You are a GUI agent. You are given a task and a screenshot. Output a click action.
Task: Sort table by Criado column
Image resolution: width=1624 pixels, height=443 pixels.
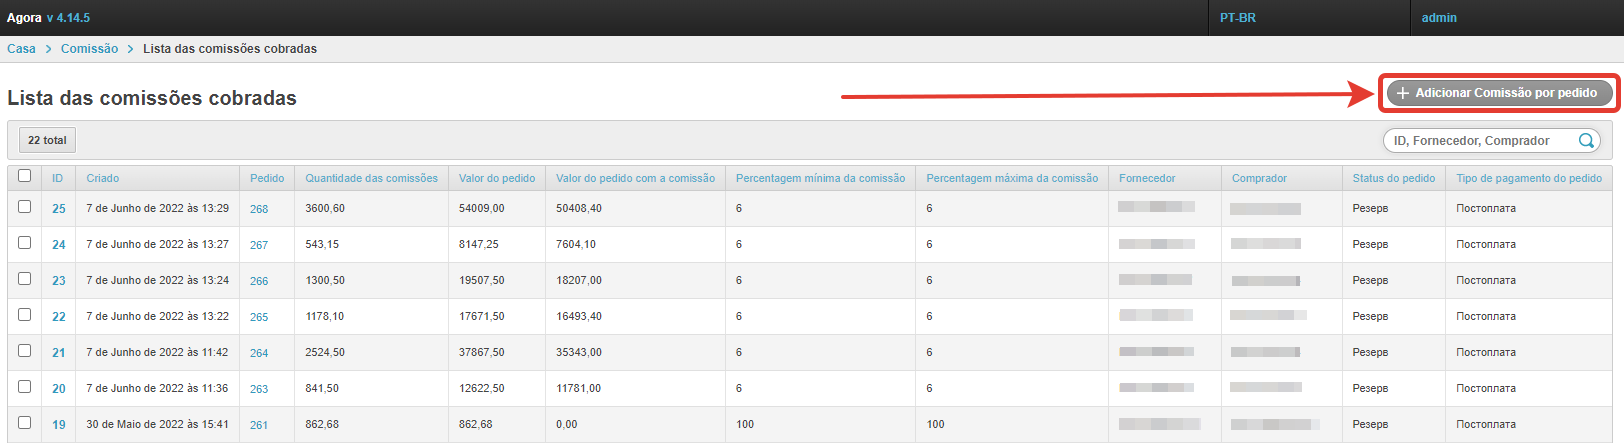(102, 178)
